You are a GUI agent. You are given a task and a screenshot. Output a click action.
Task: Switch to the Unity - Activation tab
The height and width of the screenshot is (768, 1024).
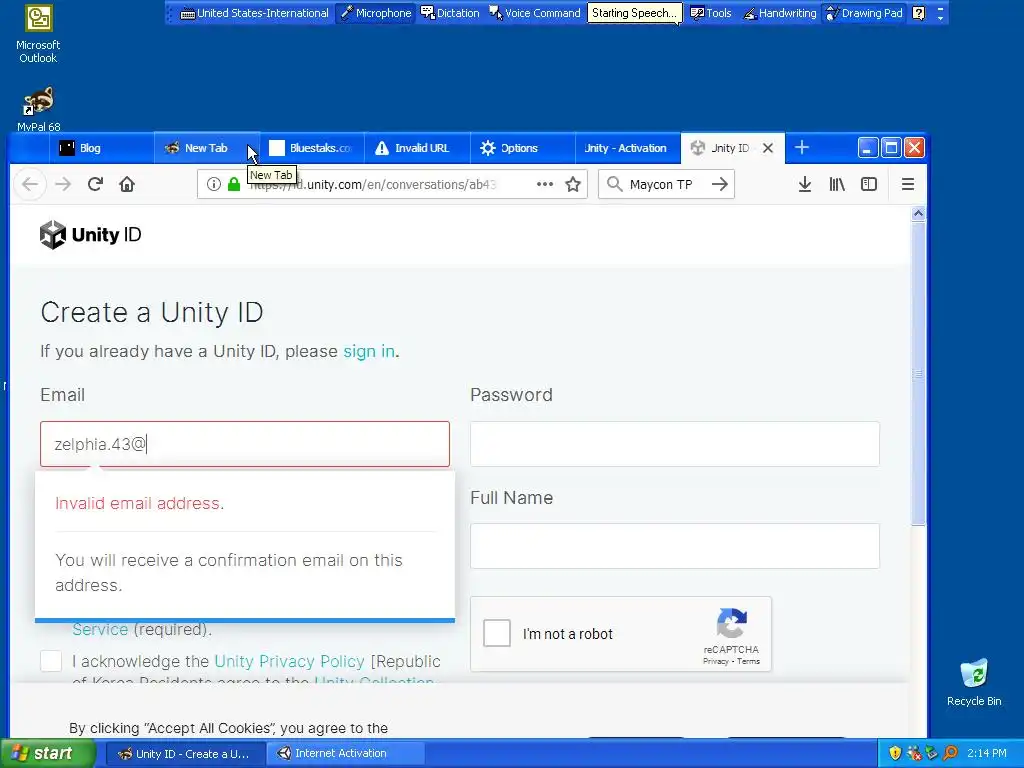click(x=627, y=148)
